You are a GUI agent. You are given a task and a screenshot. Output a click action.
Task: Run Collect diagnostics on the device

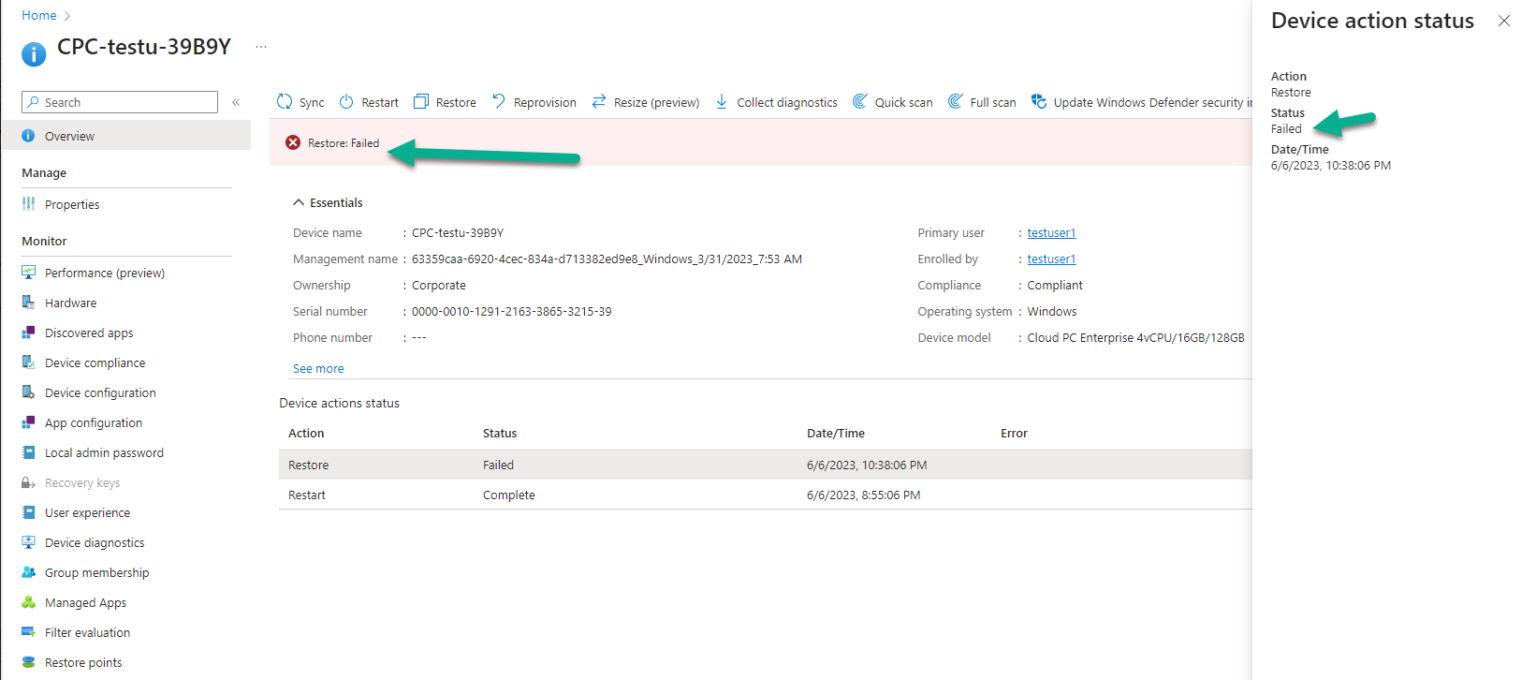(776, 101)
